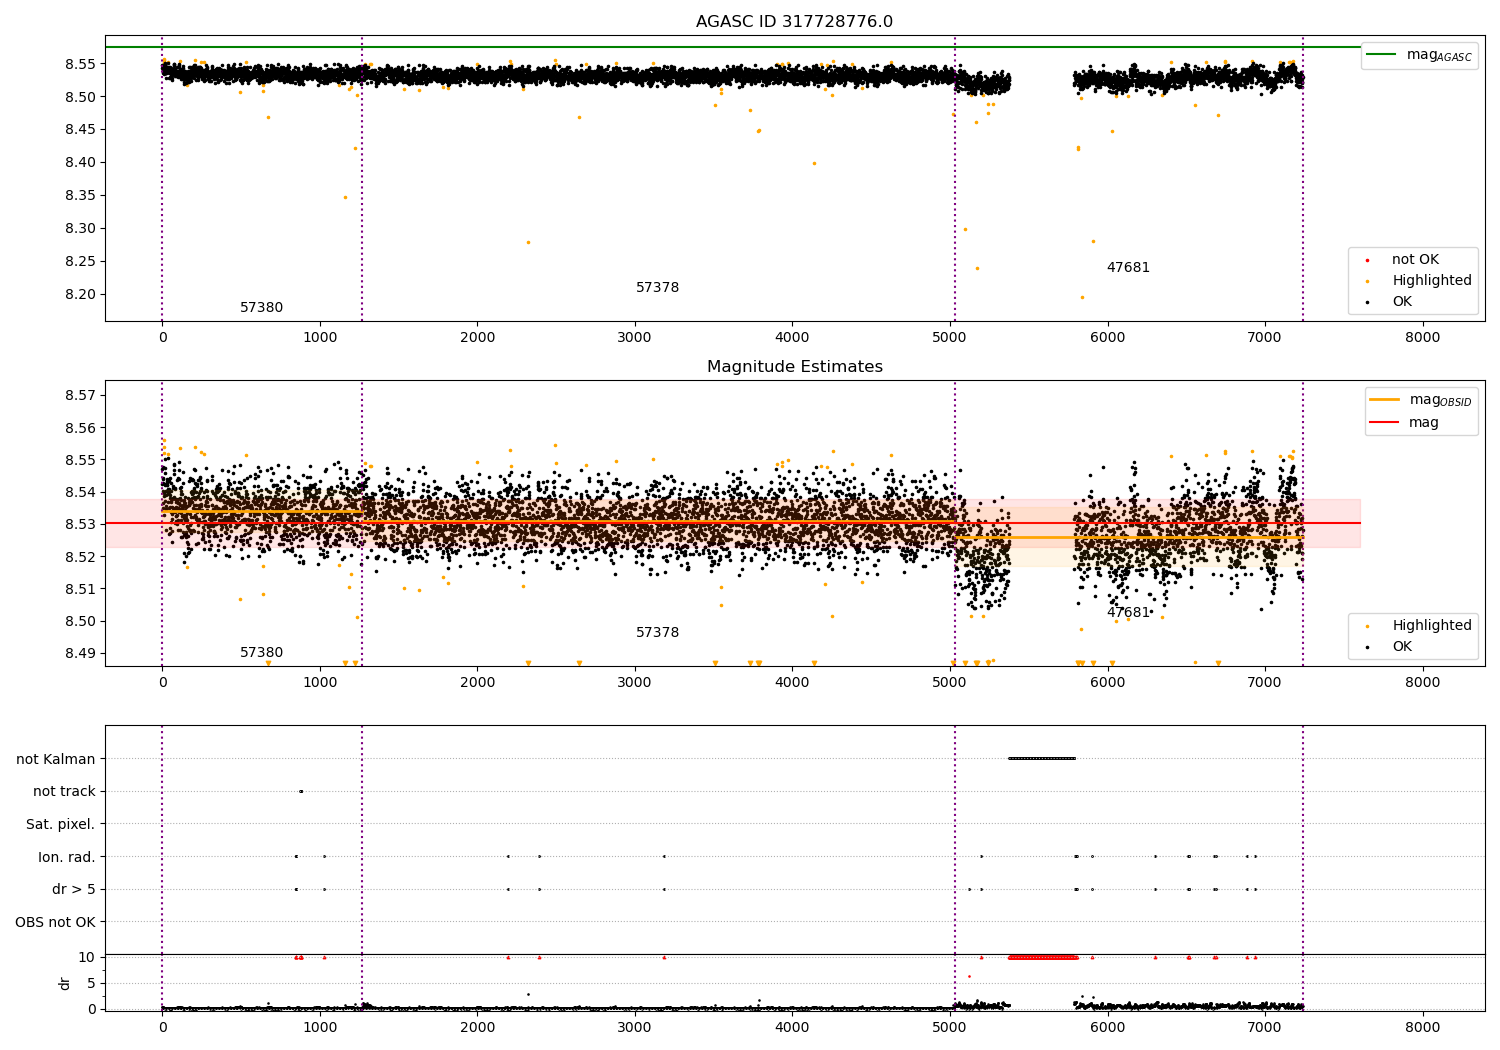This screenshot has width=1500, height=1050.
Task: Click the 3000 x-tick under top plot
Action: (635, 338)
